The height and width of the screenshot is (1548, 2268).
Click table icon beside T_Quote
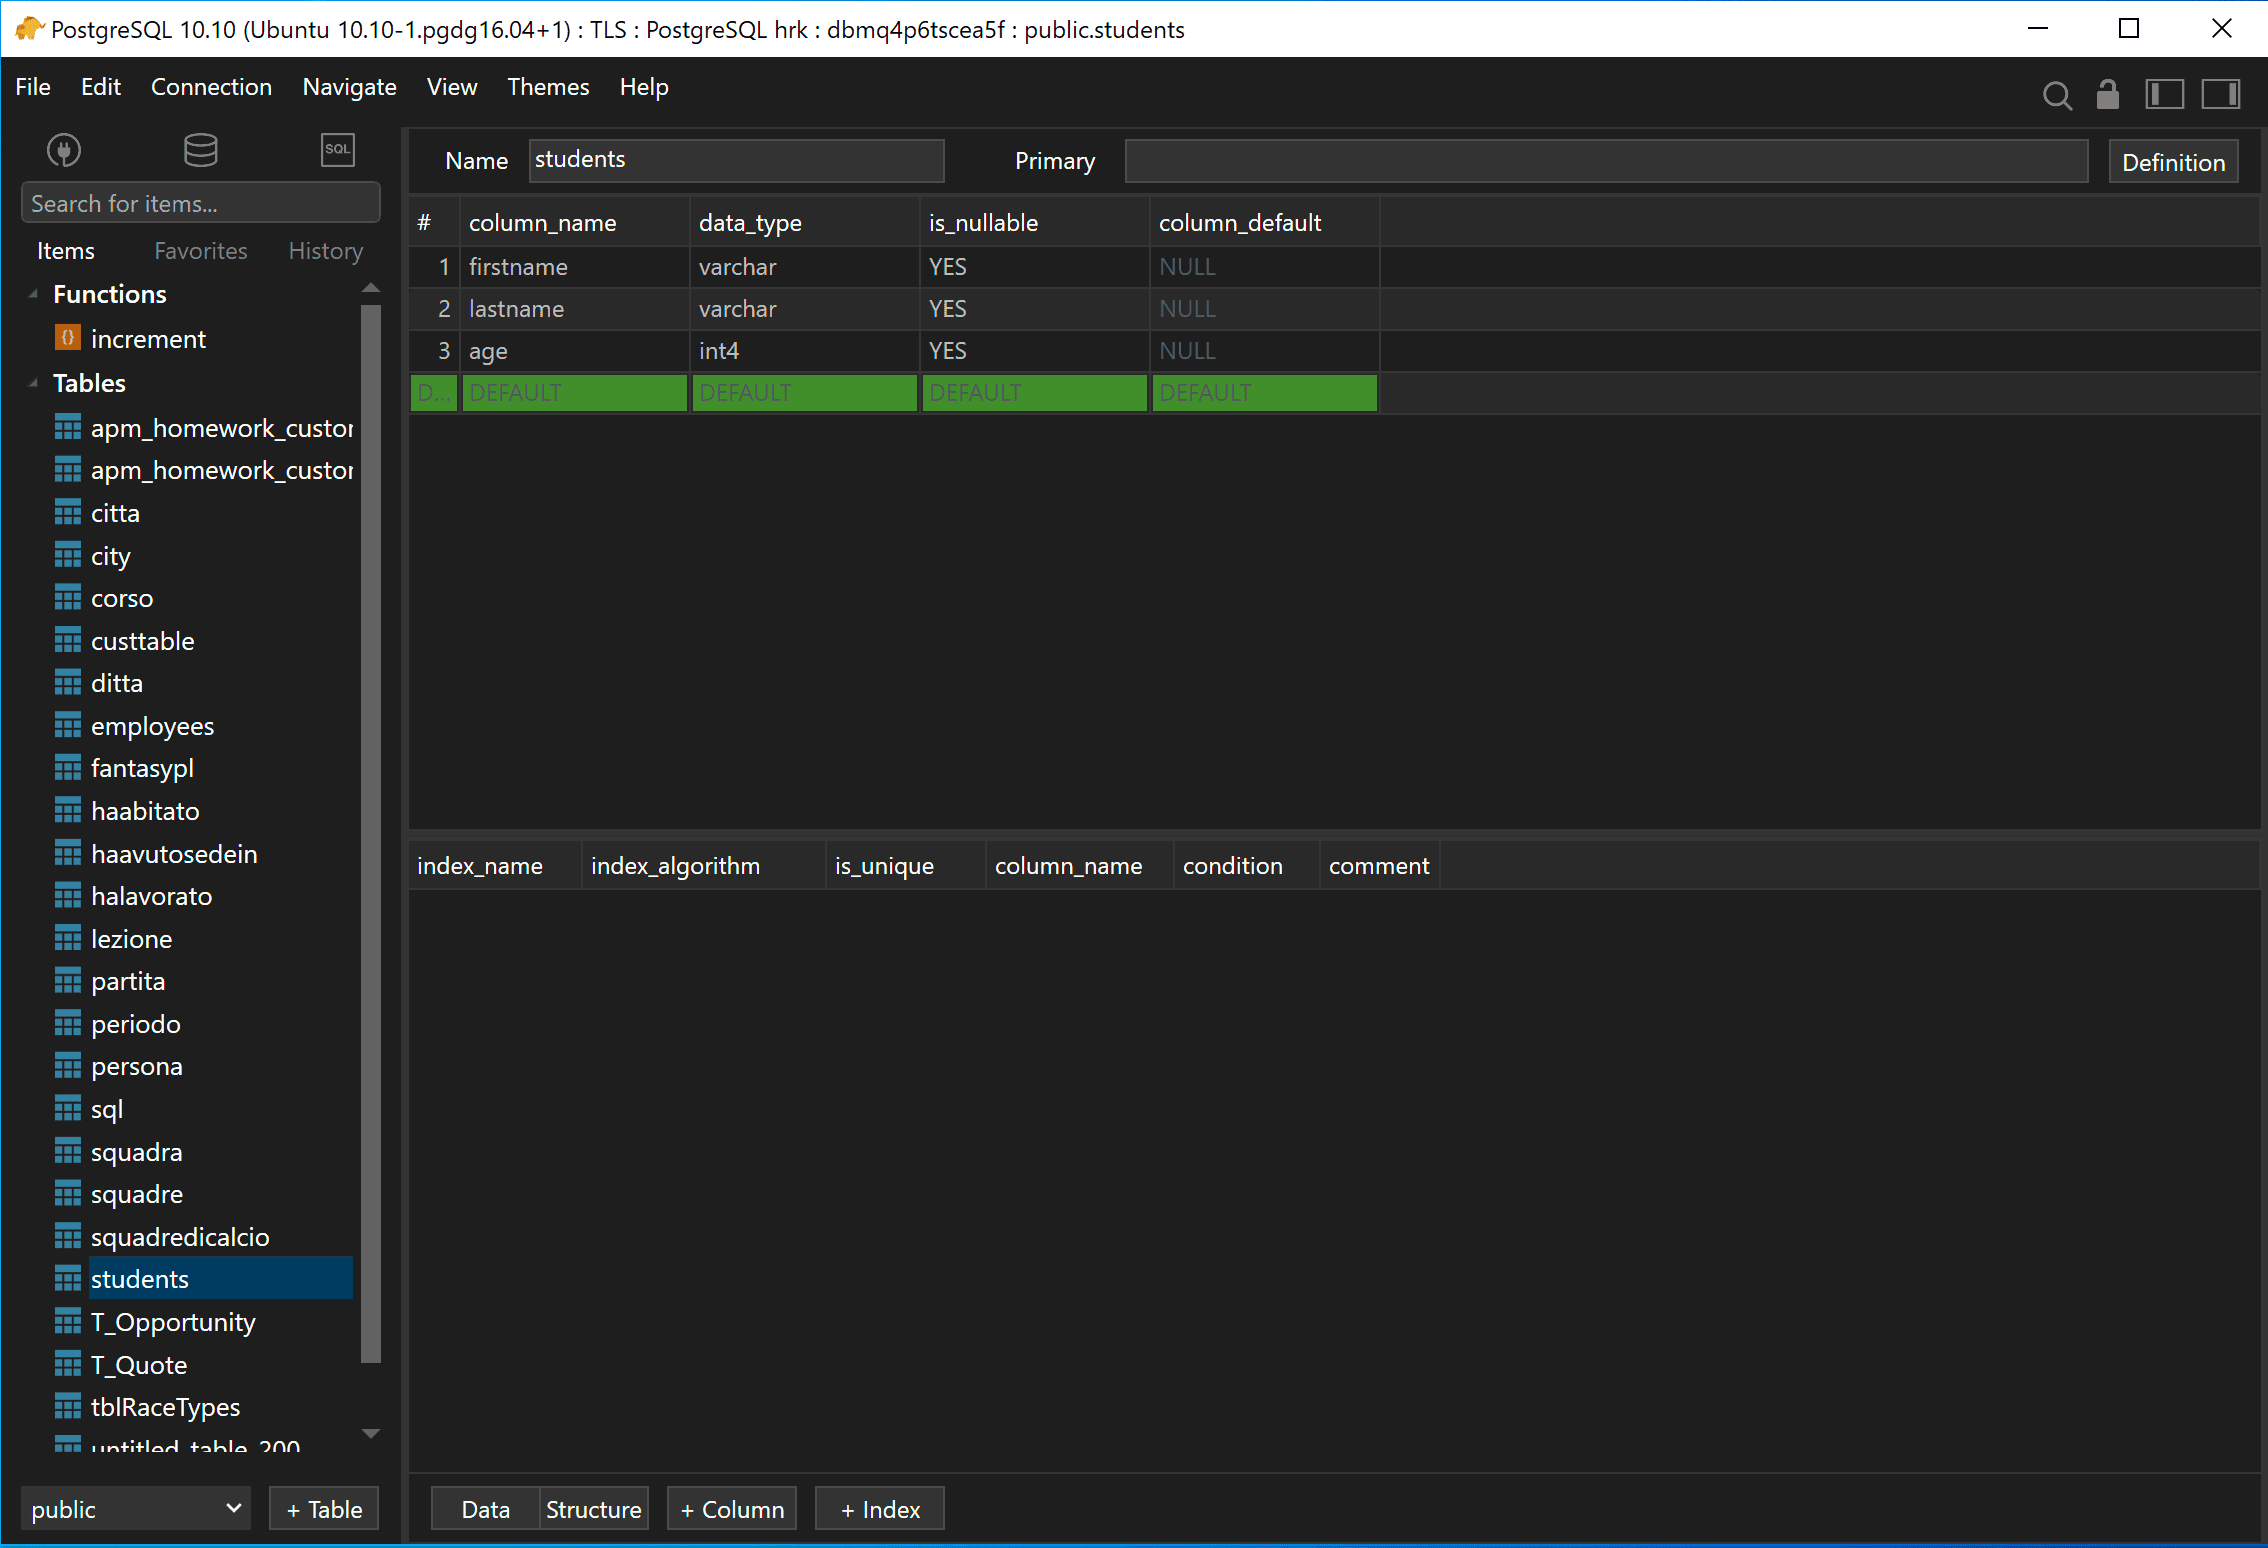tap(67, 1365)
